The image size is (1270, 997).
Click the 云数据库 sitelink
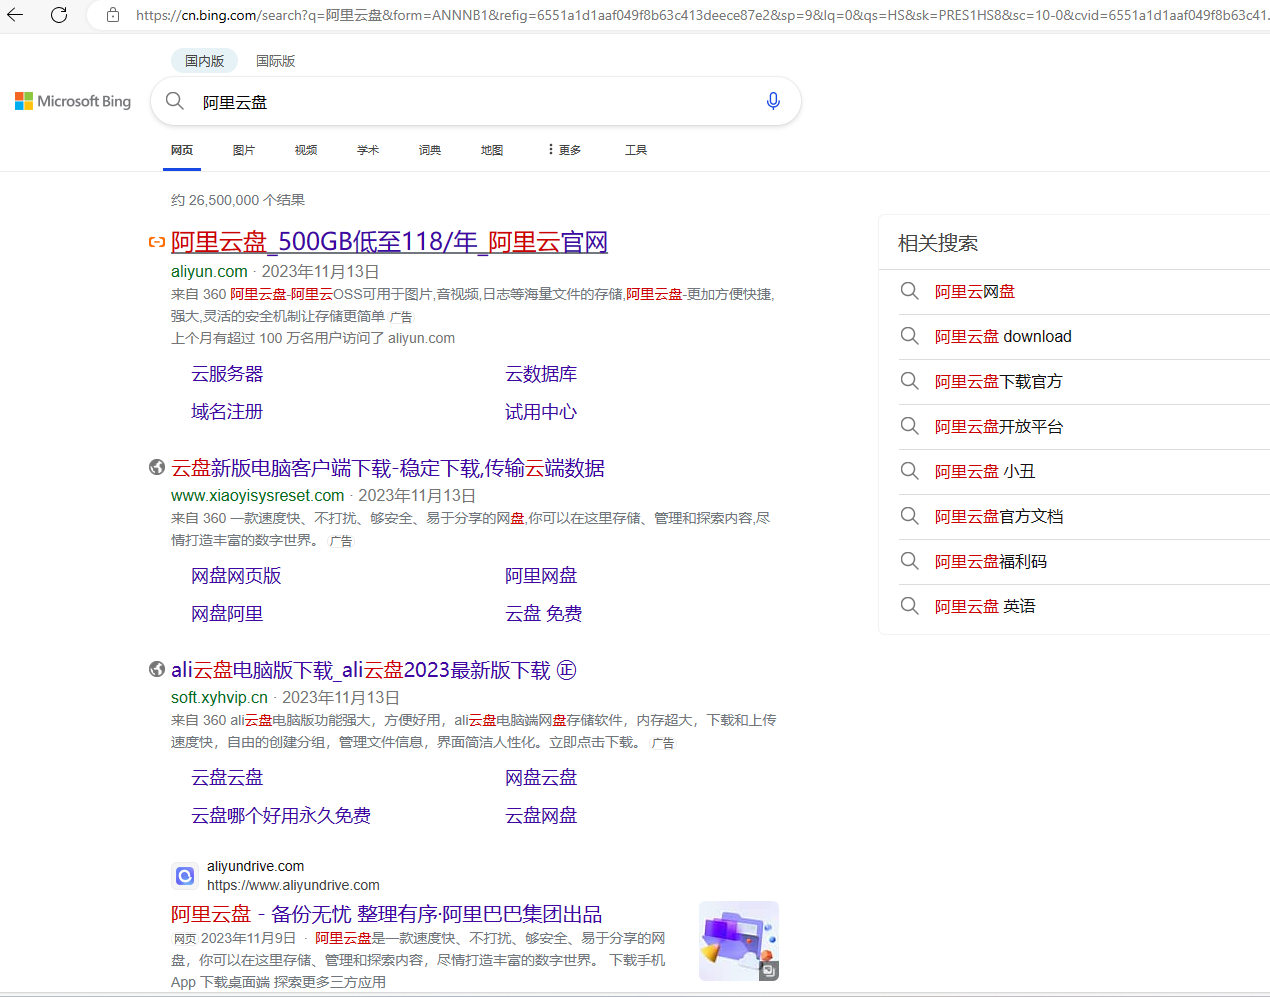541,374
